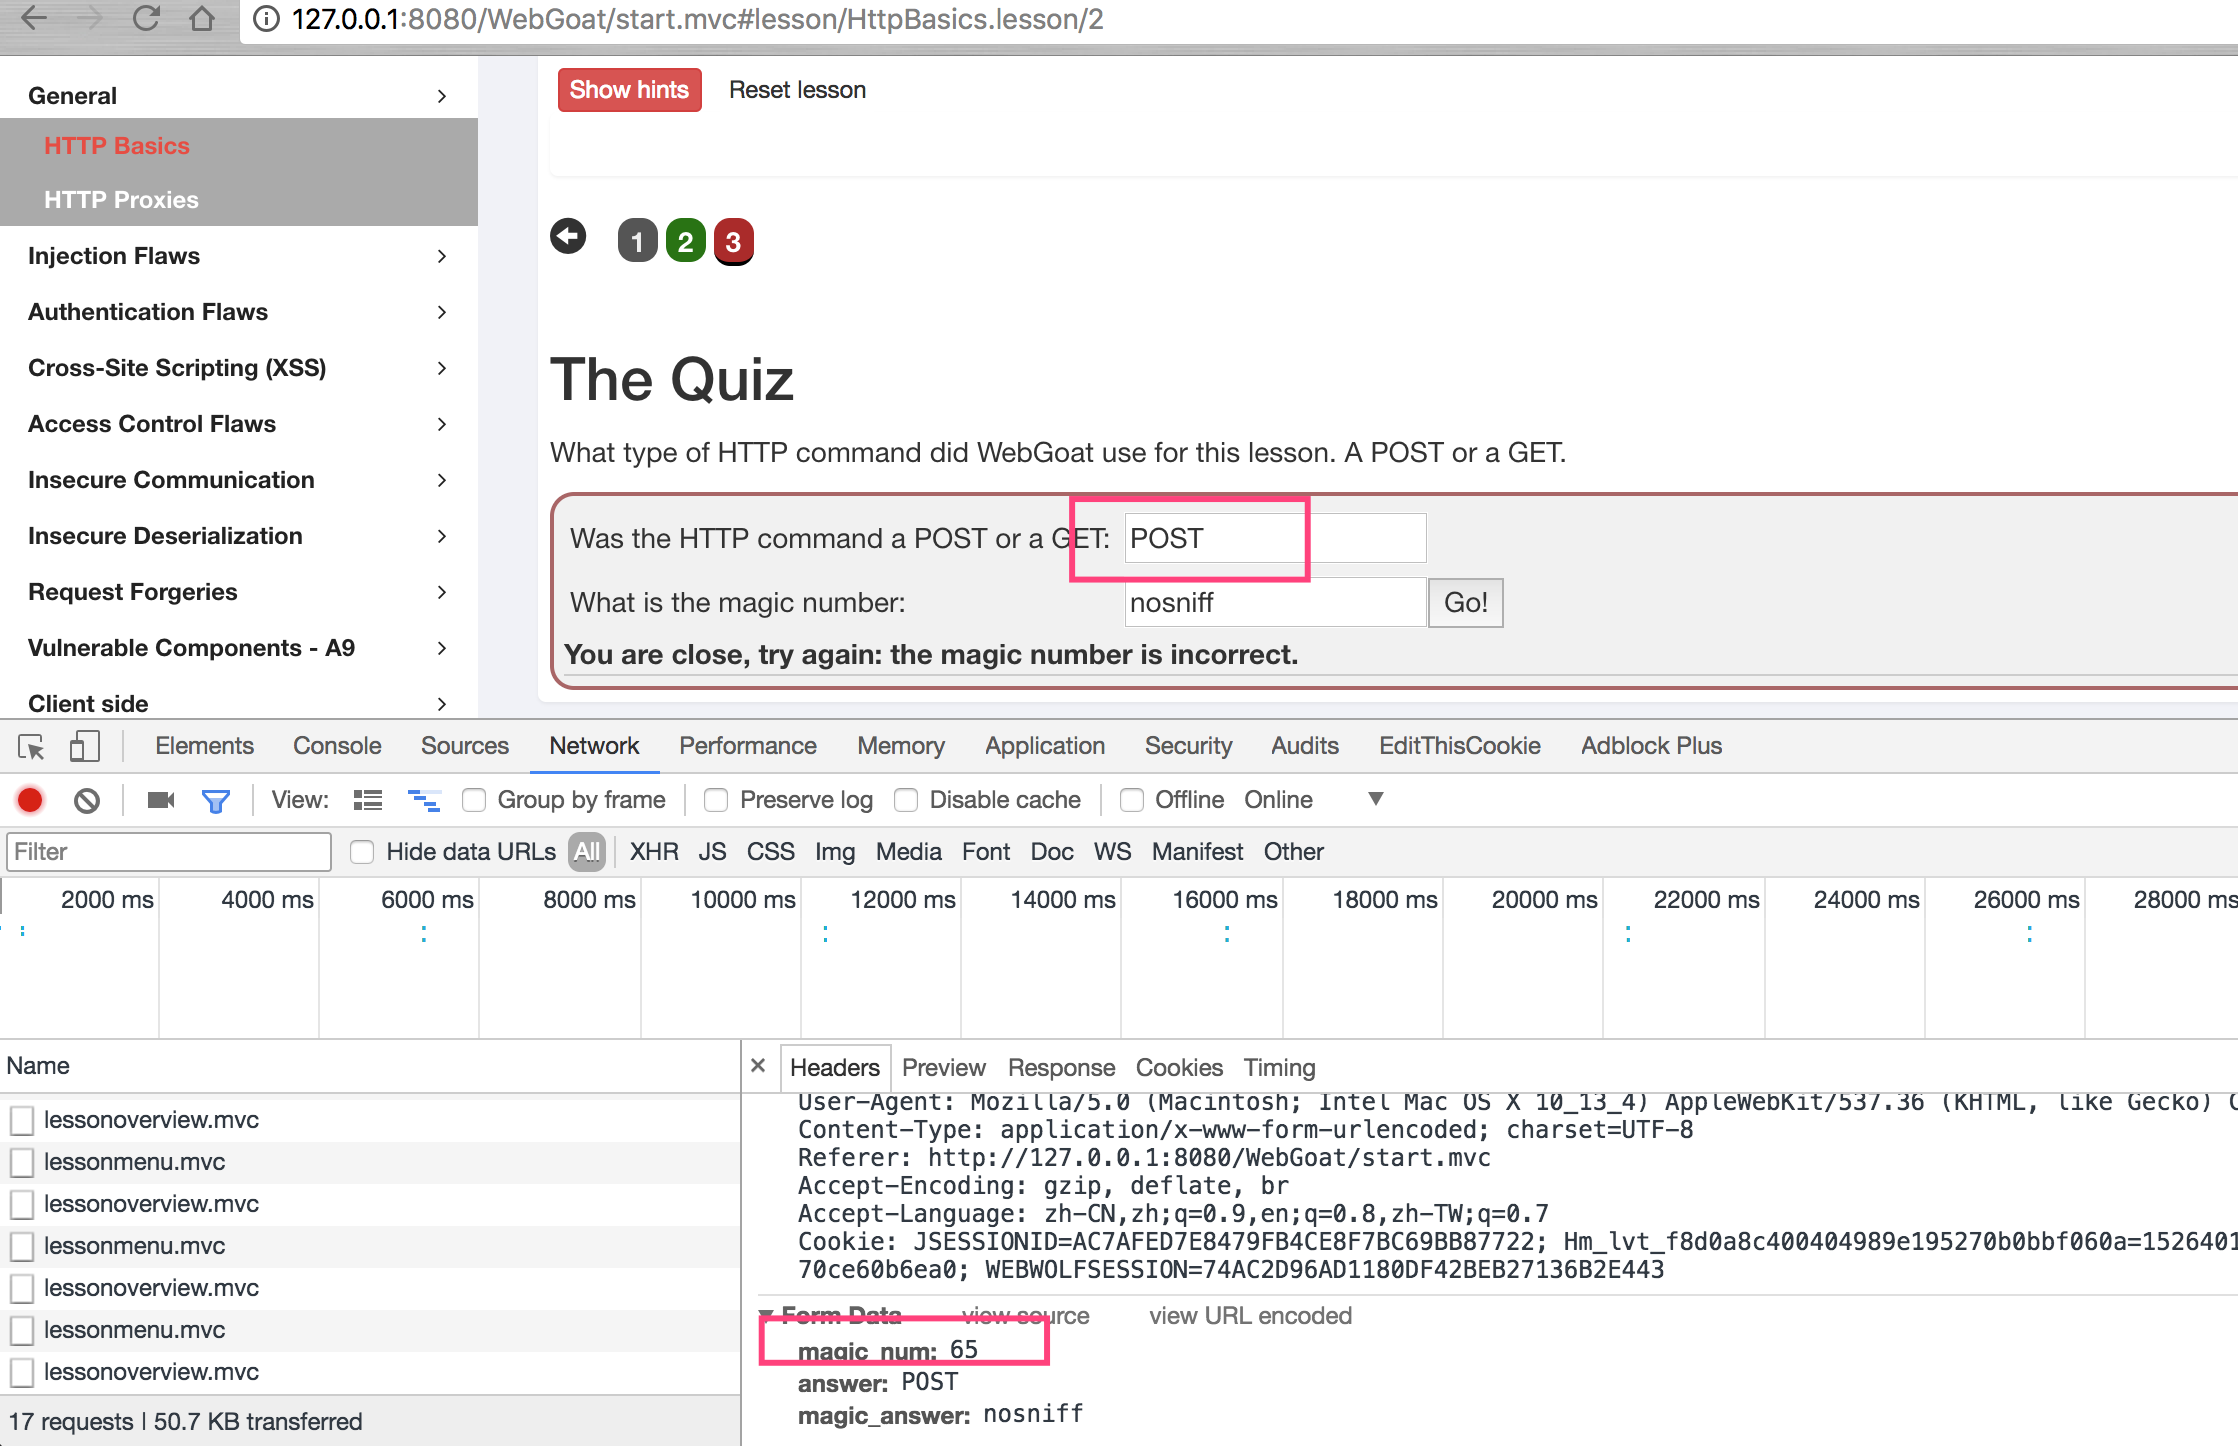
Task: Close the request details pane
Action: pyautogui.click(x=758, y=1066)
